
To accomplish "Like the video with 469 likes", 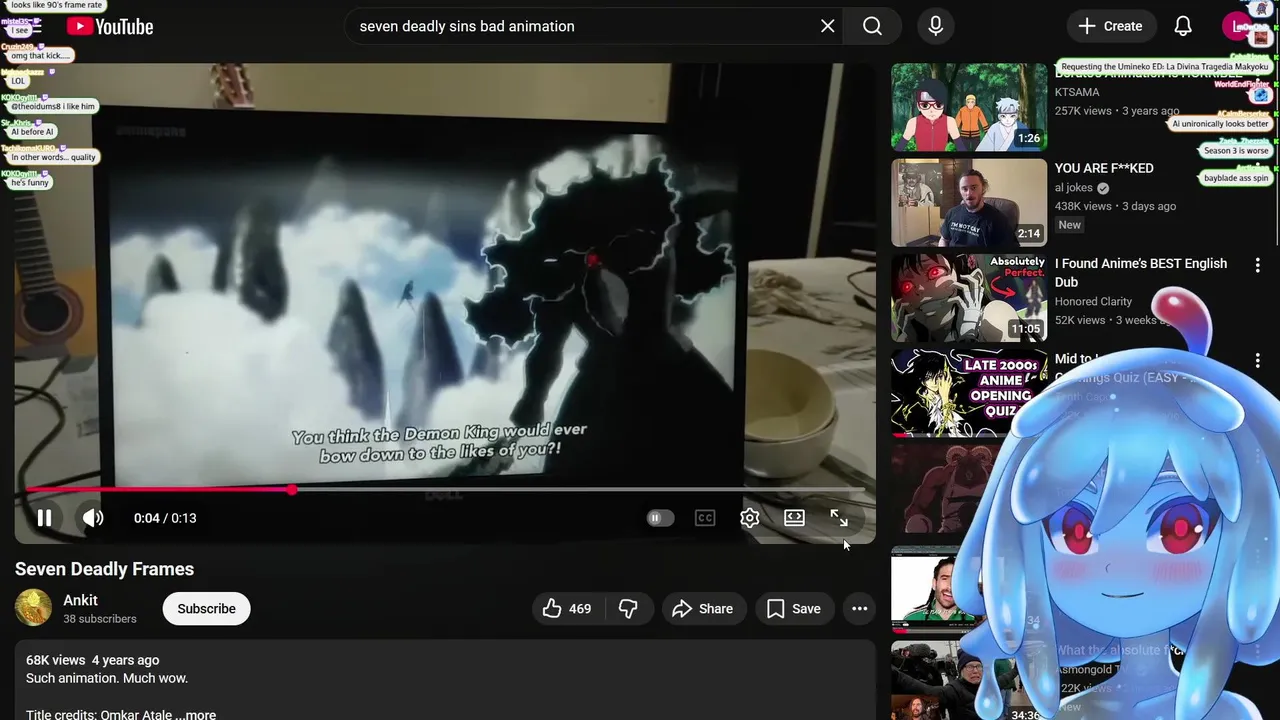I will pos(568,608).
